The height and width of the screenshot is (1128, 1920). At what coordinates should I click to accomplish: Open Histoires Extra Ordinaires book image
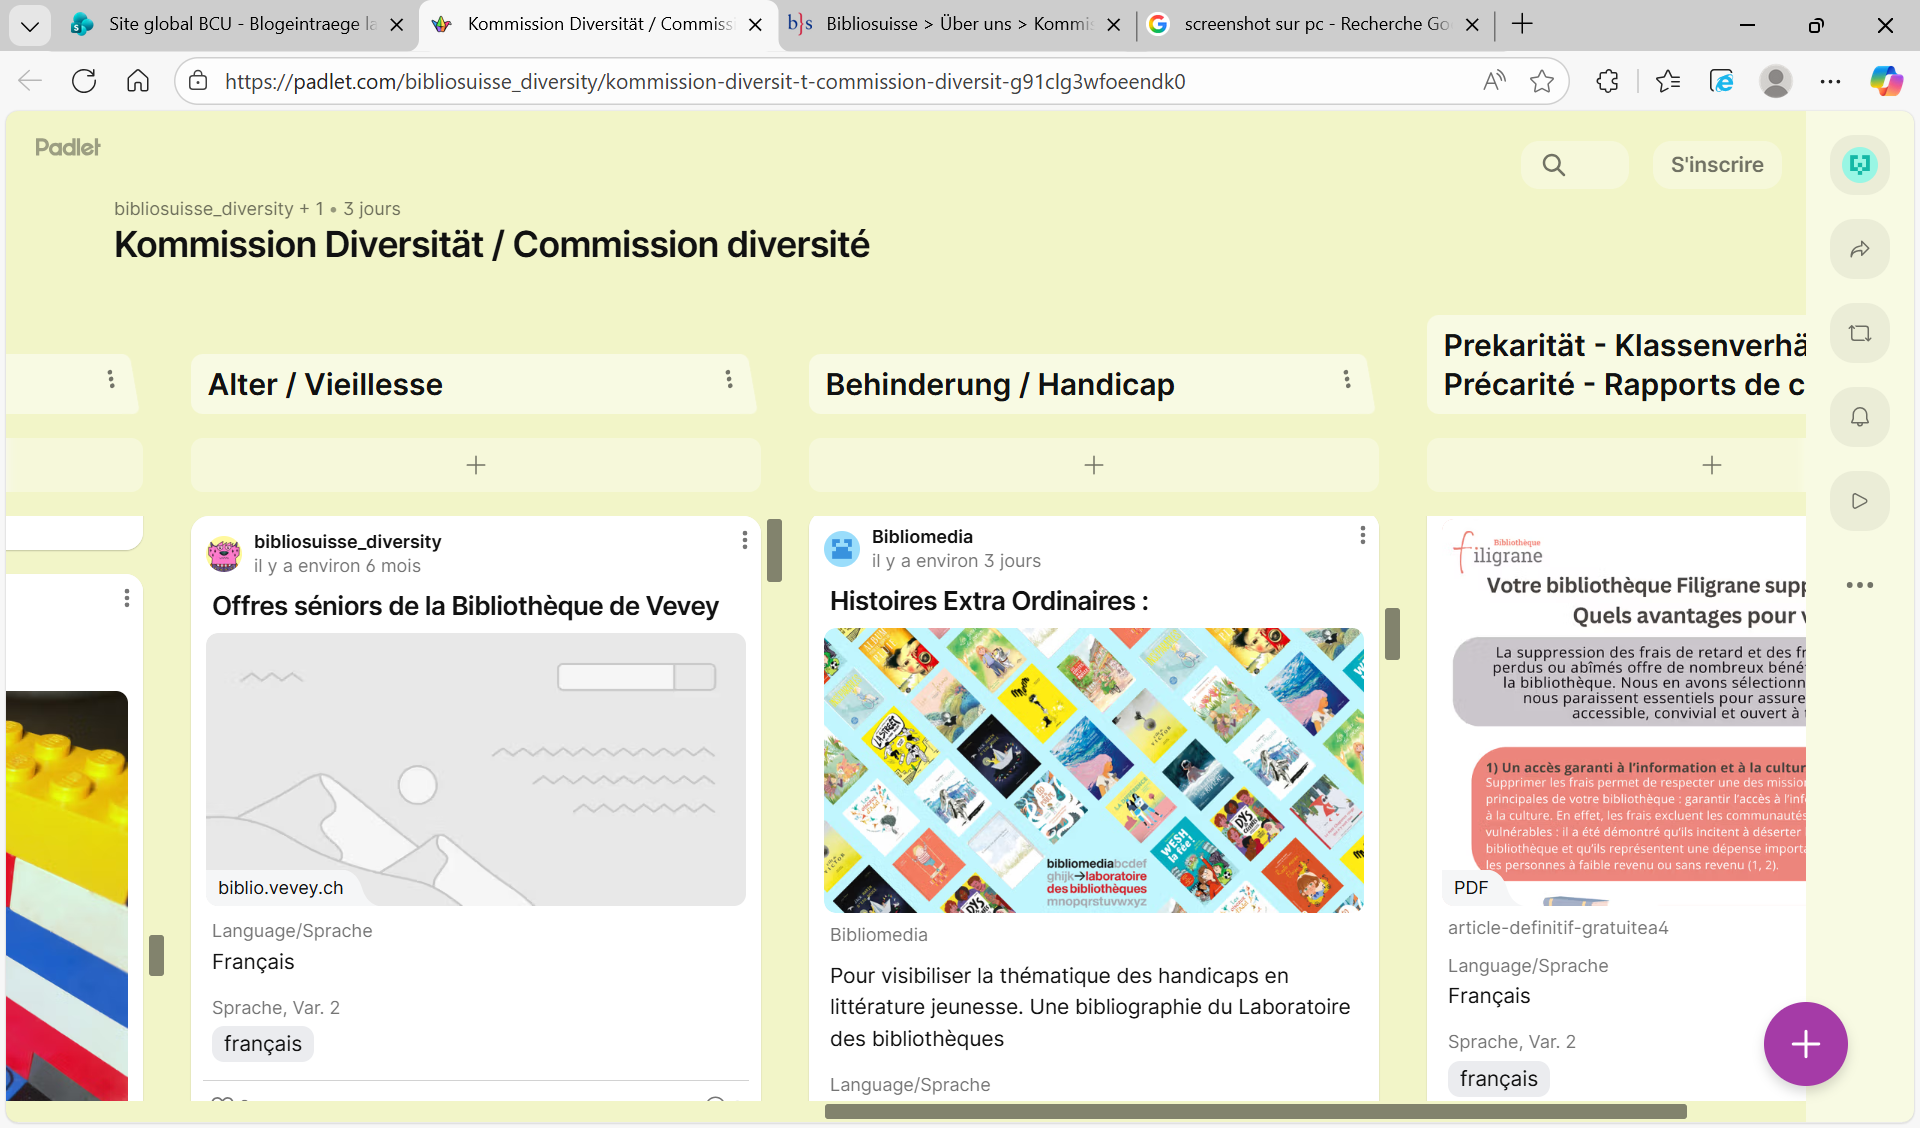[1093, 769]
